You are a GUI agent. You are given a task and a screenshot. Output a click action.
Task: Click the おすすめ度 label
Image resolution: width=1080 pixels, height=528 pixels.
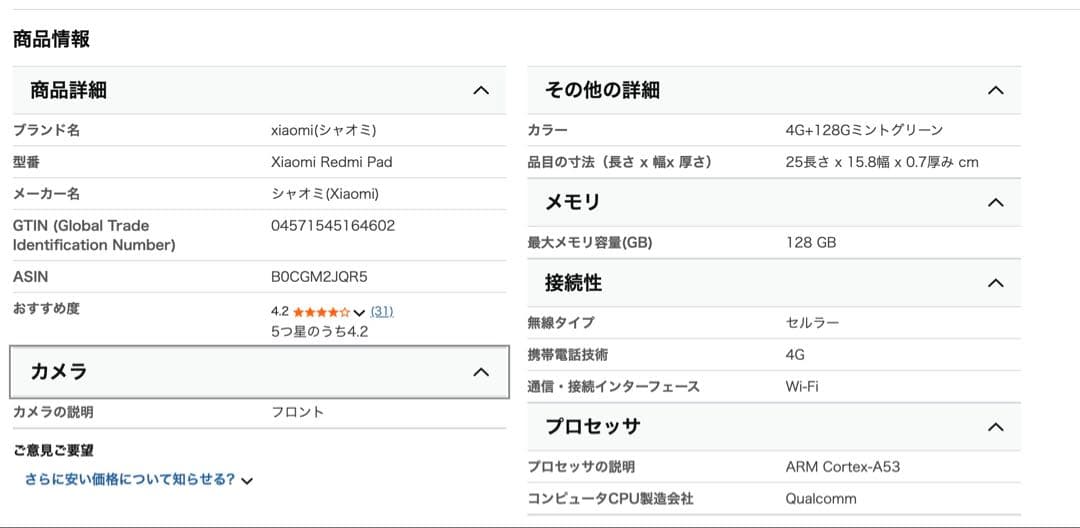(x=47, y=308)
